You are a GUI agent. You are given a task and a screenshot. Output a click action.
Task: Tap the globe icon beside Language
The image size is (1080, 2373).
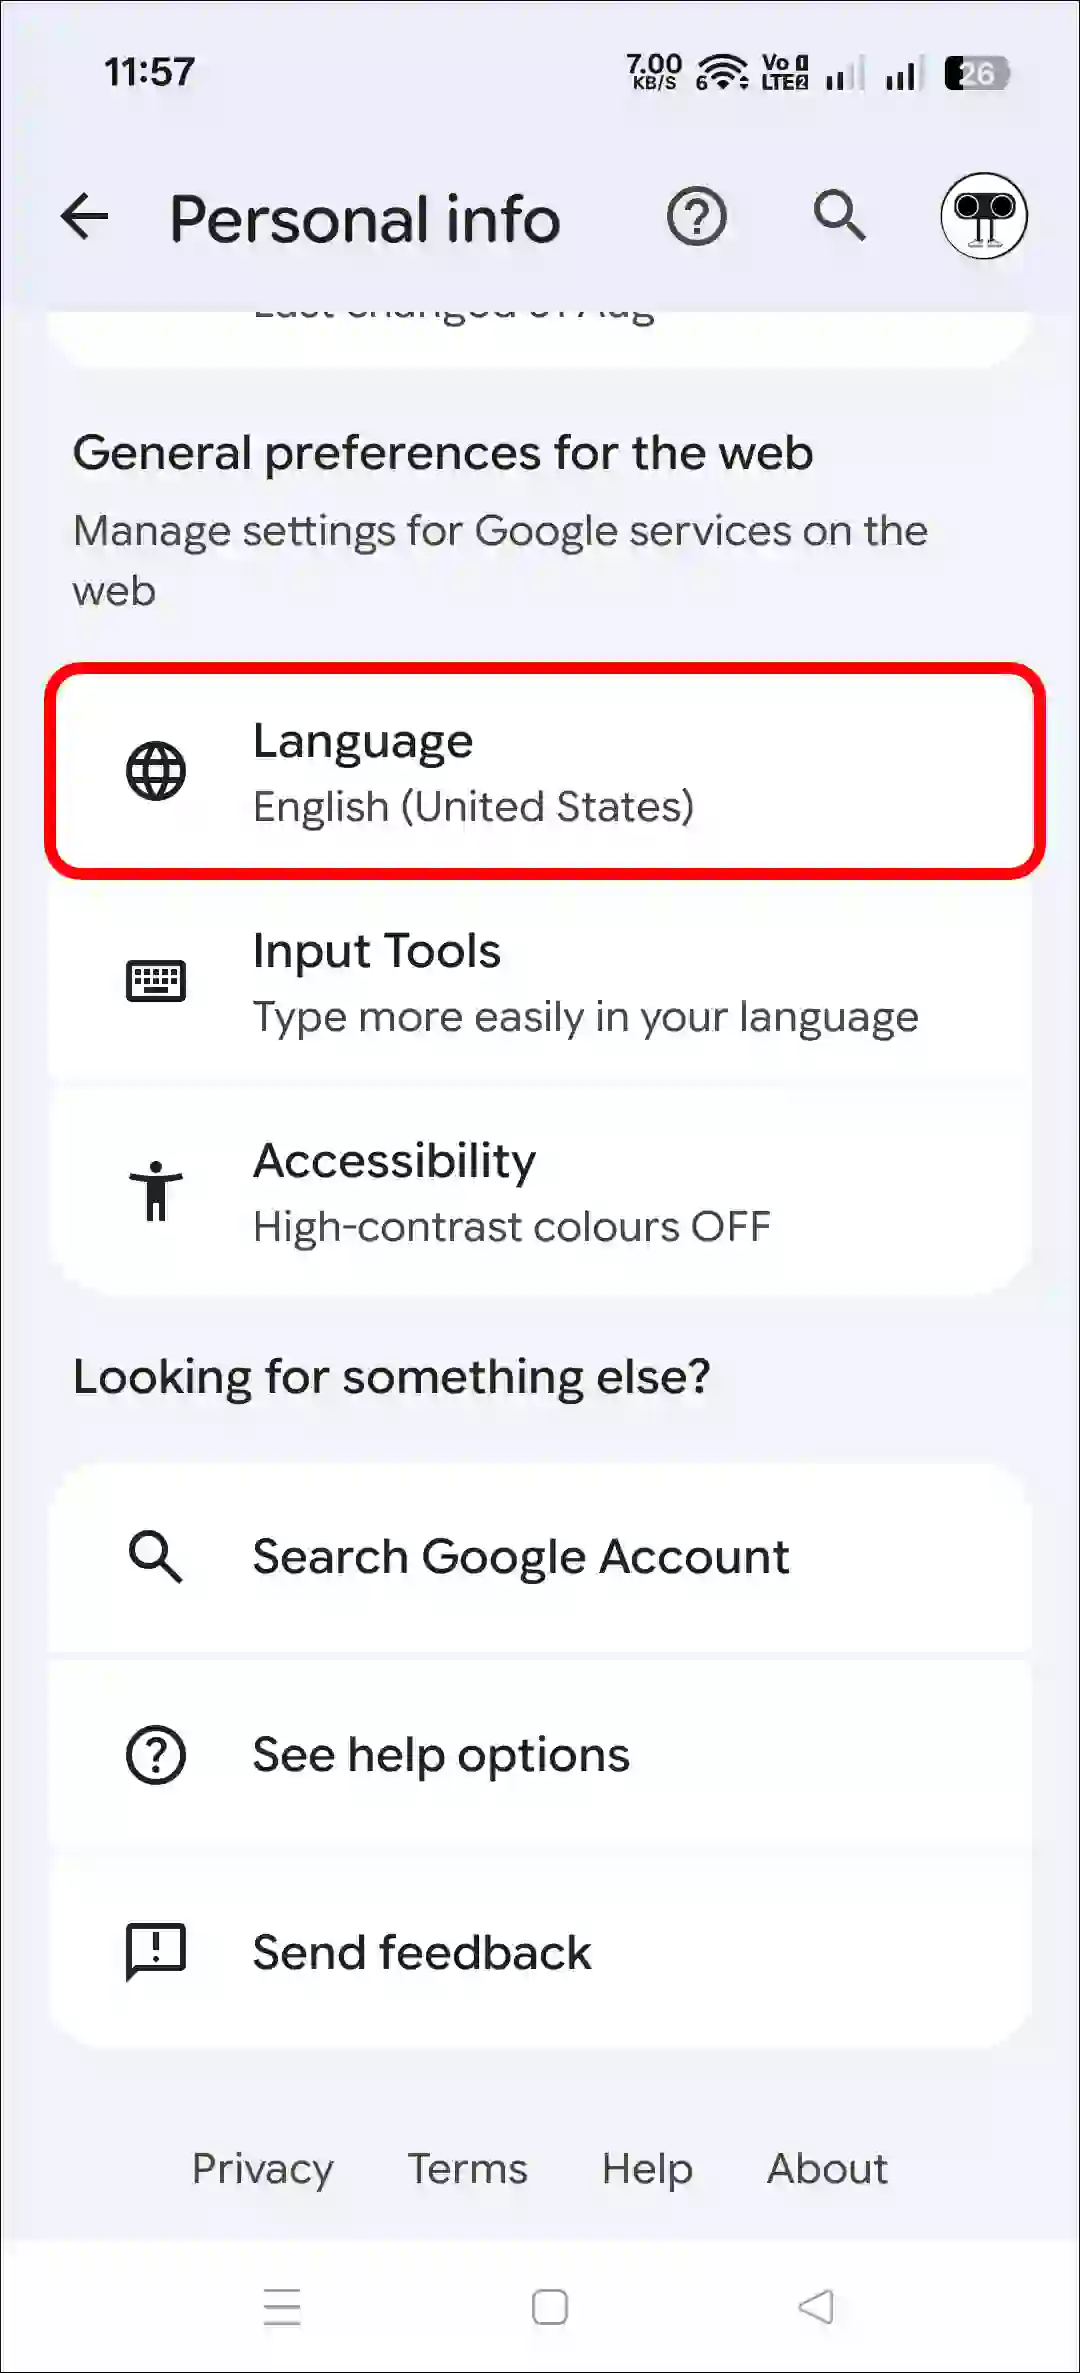tap(156, 771)
